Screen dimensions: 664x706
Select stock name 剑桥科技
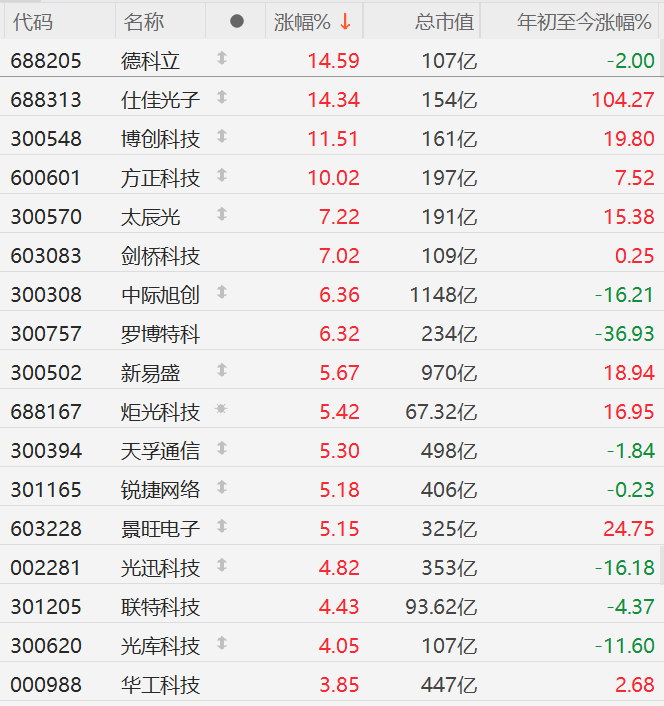pyautogui.click(x=160, y=256)
